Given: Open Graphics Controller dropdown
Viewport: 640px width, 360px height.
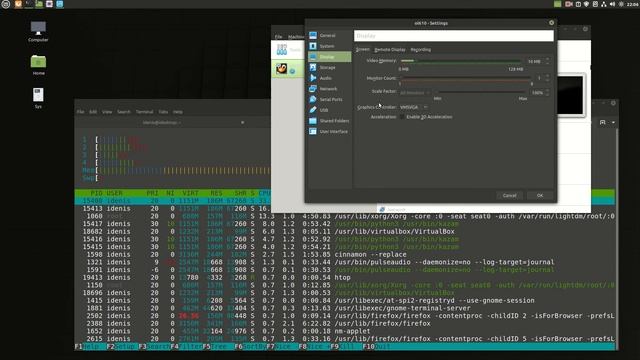Looking at the screenshot, I should pyautogui.click(x=413, y=107).
